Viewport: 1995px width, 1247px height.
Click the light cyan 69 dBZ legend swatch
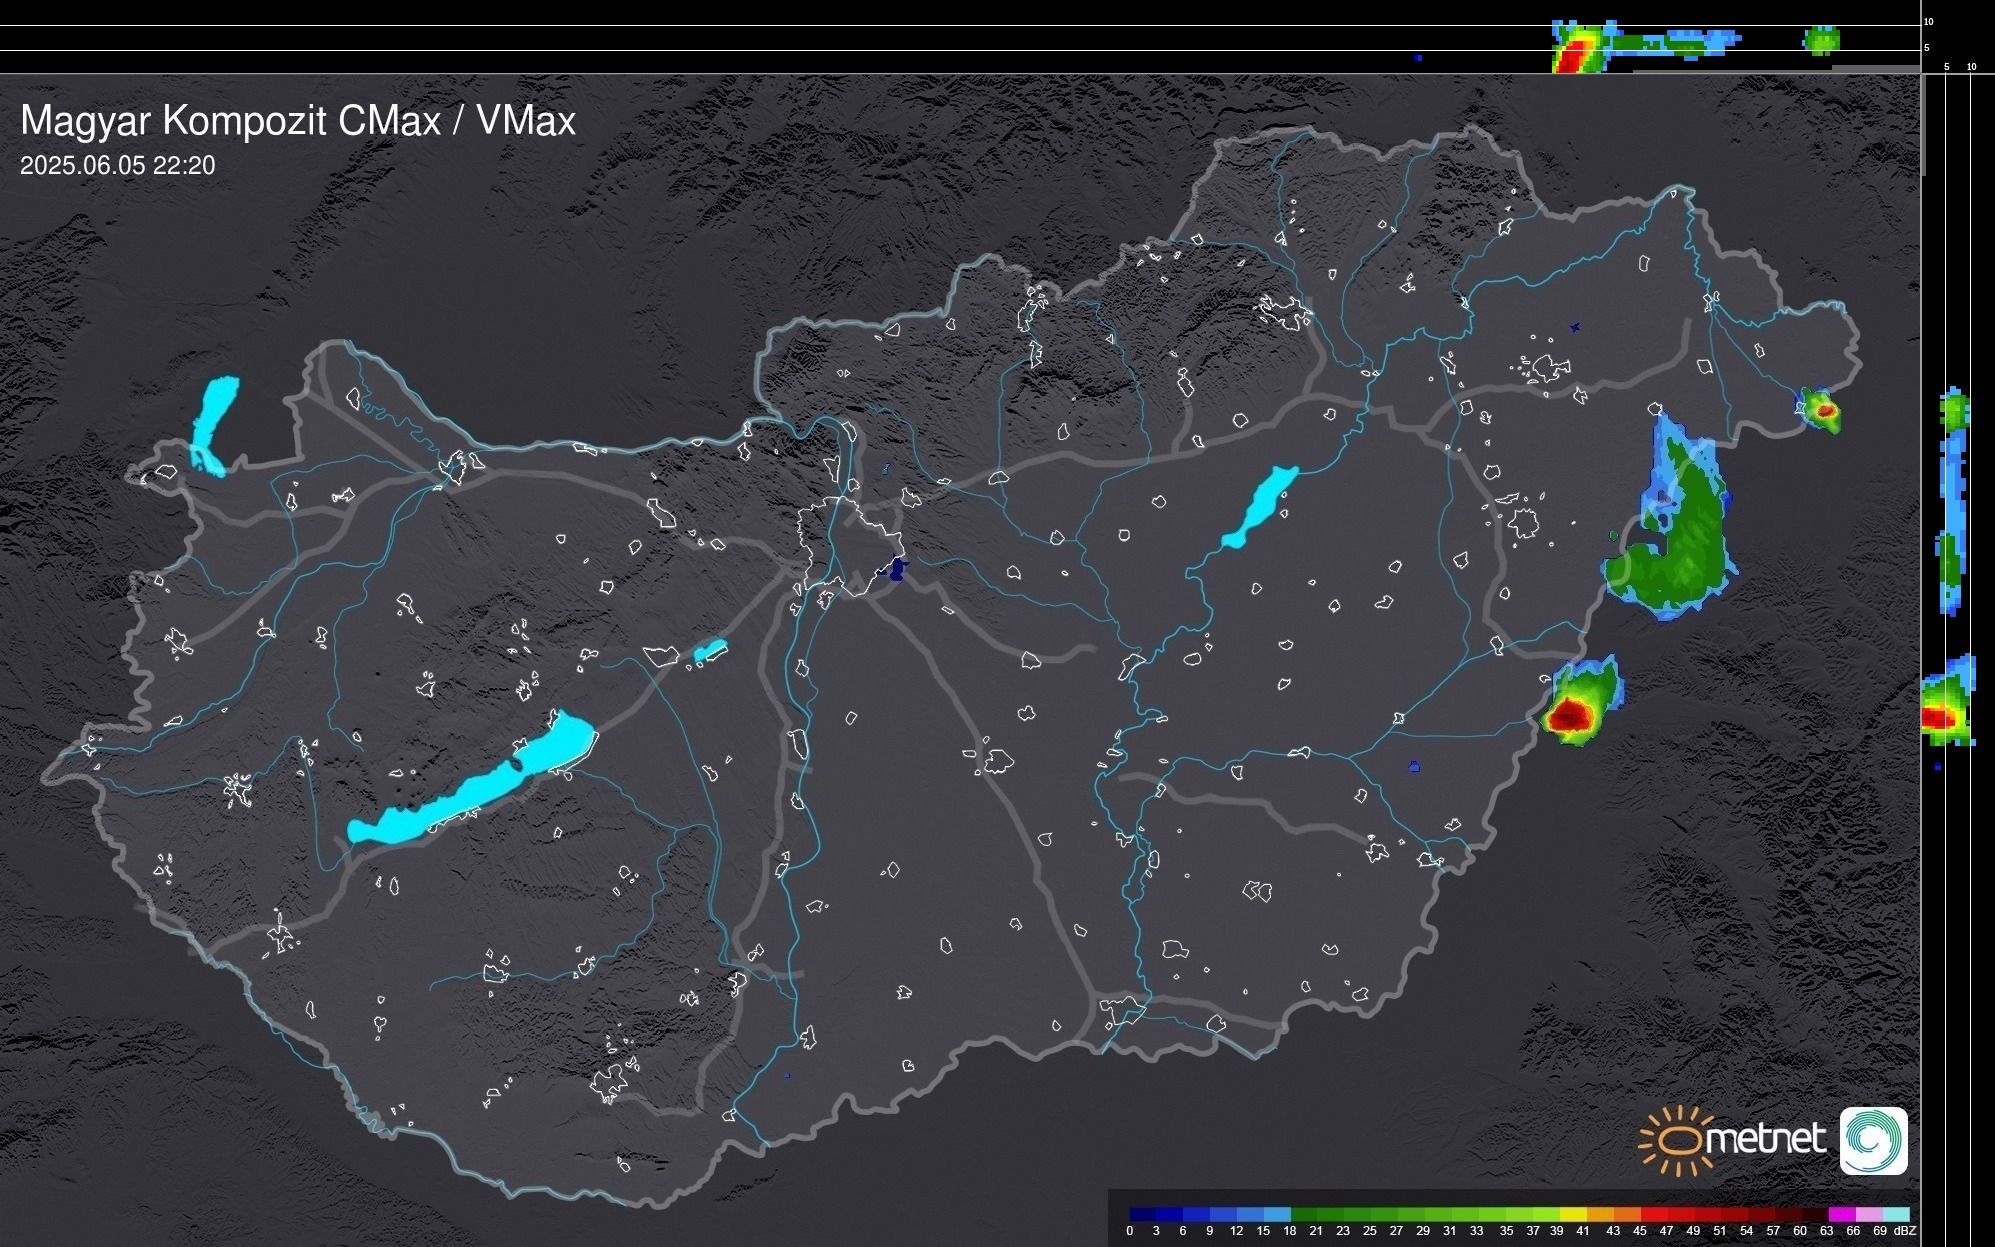click(x=1895, y=1214)
